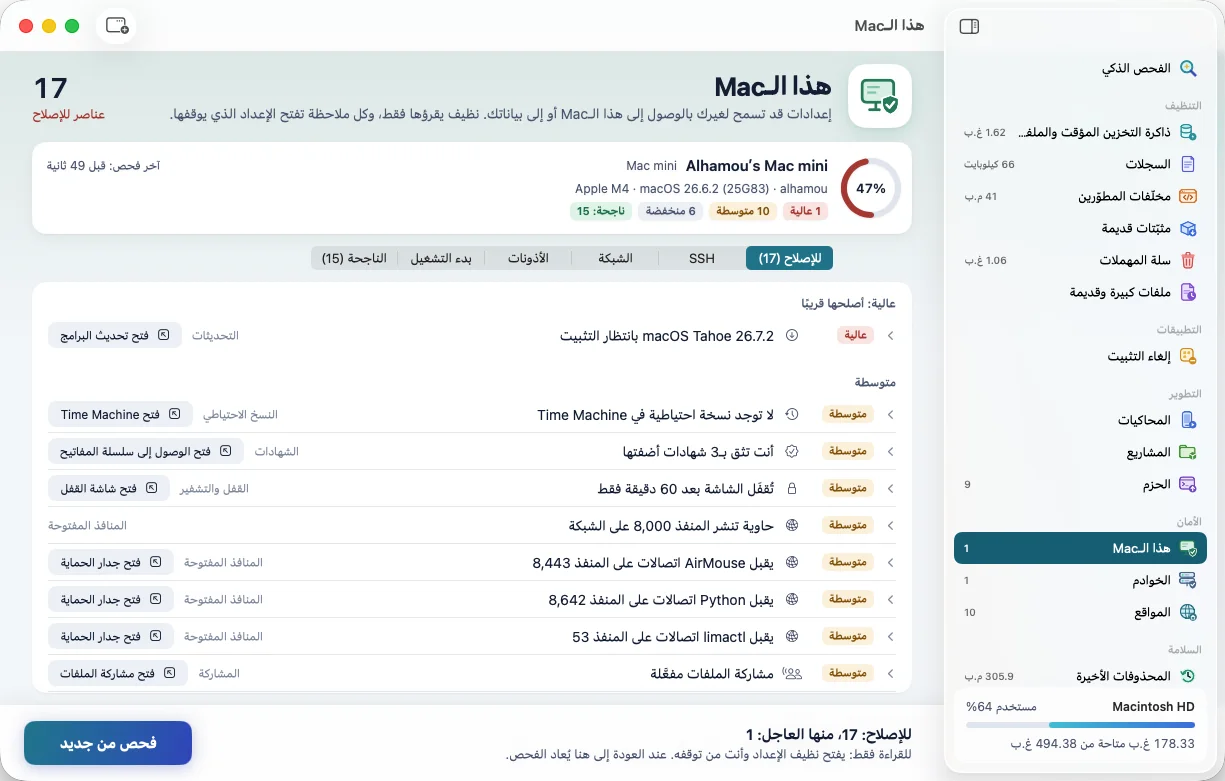The height and width of the screenshot is (781, 1225).
Task: Click the فحص من جديد rescan button
Action: point(108,743)
